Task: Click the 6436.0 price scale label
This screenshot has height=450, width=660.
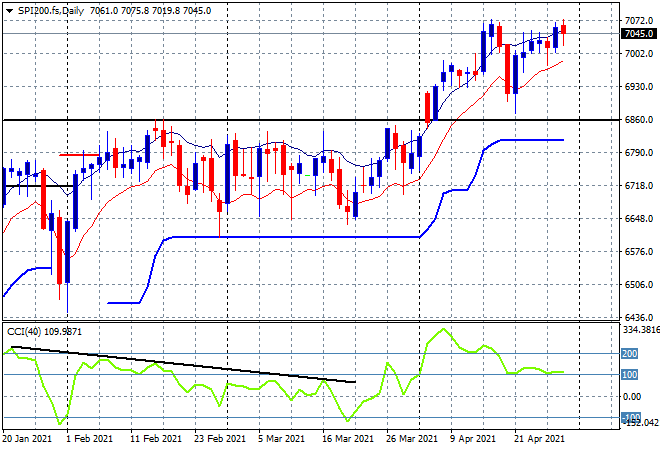Action: 639,317
